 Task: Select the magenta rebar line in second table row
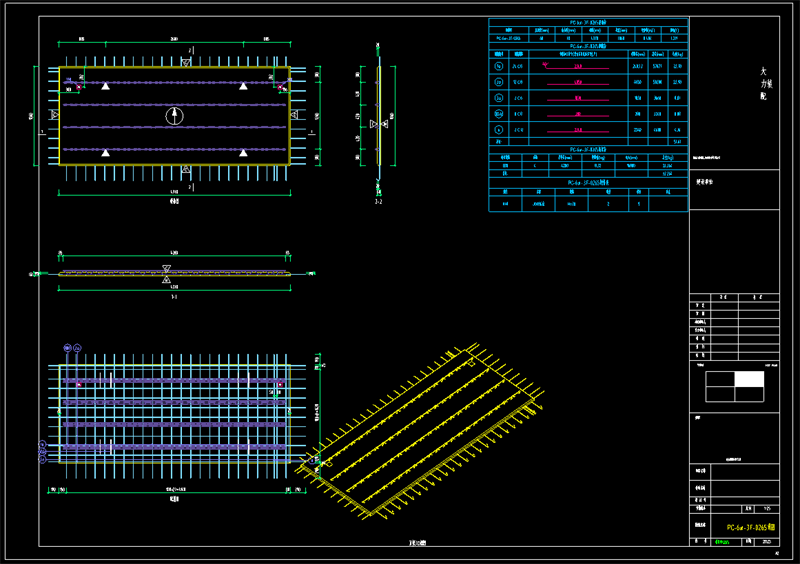[578, 83]
